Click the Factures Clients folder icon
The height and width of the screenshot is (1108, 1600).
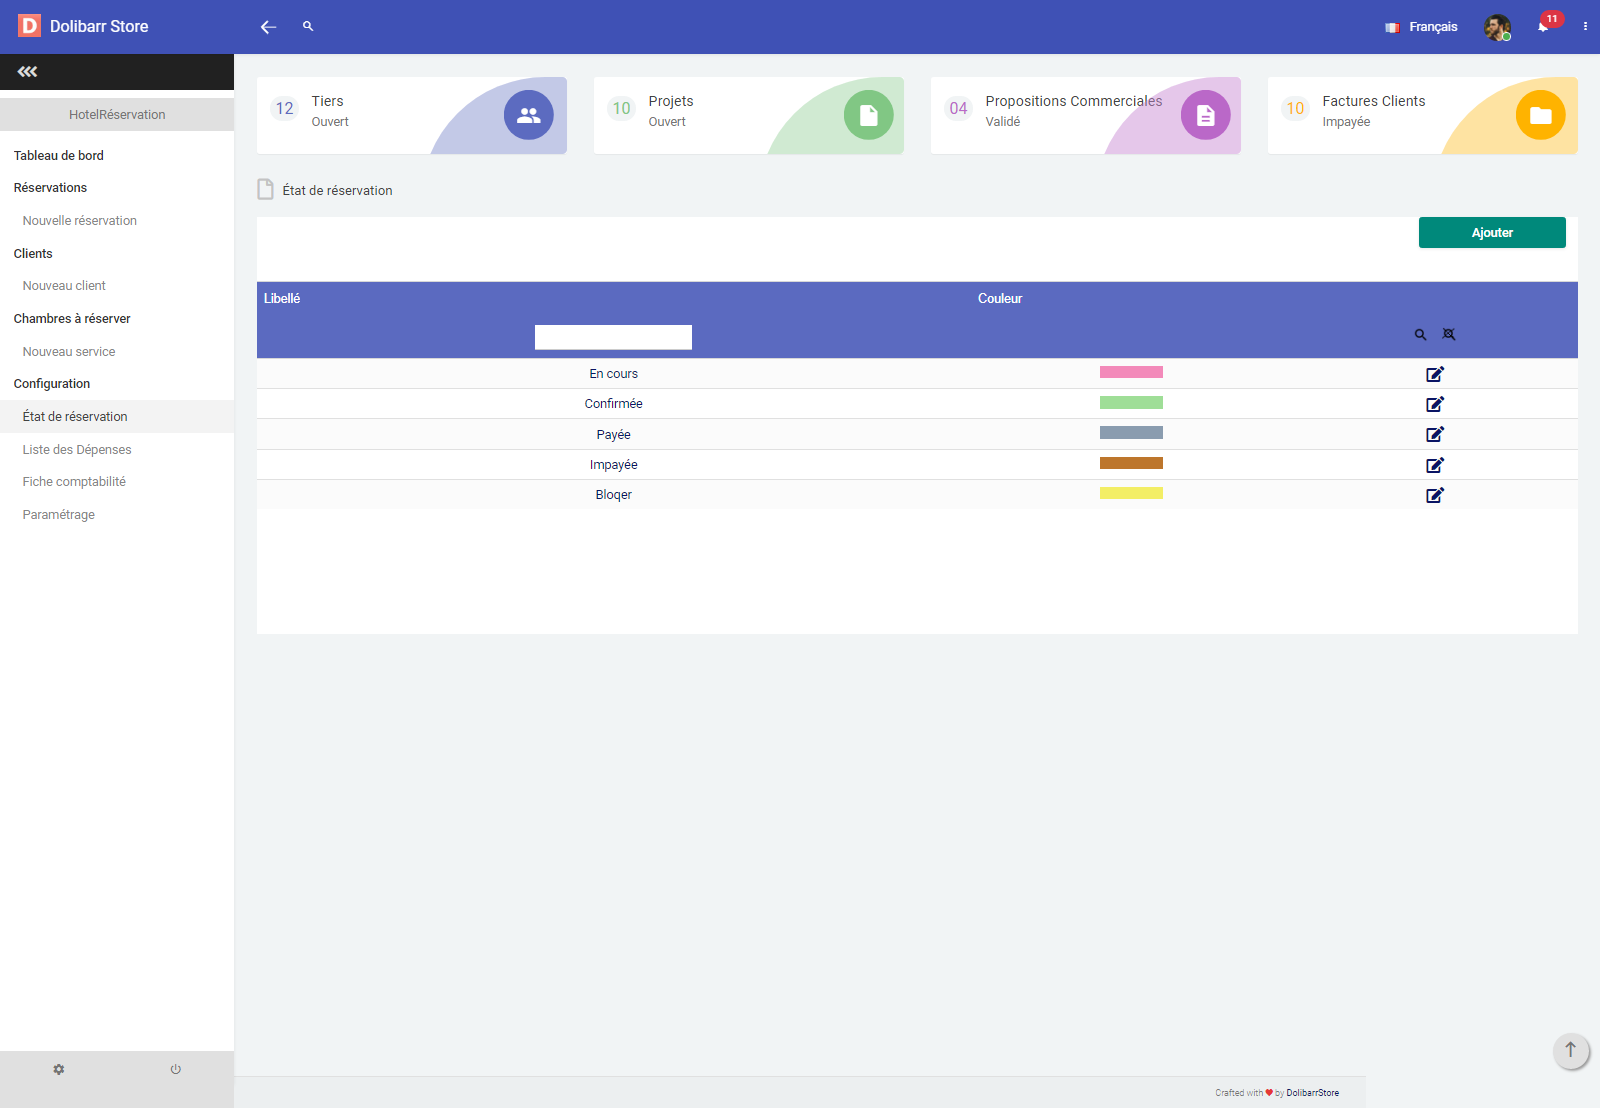1541,115
